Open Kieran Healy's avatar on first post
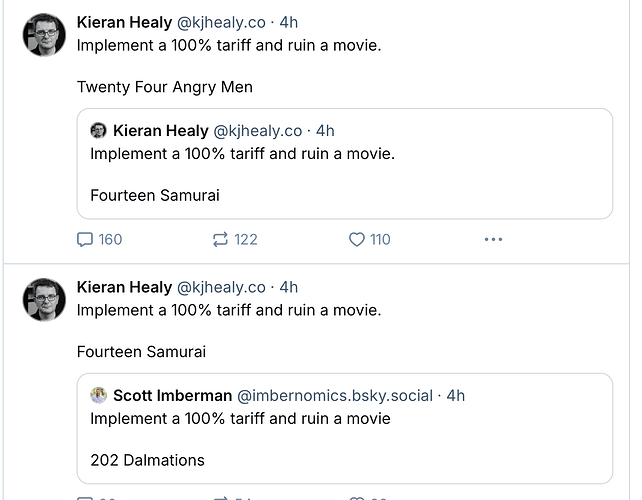The height and width of the screenshot is (500, 642). click(44, 35)
